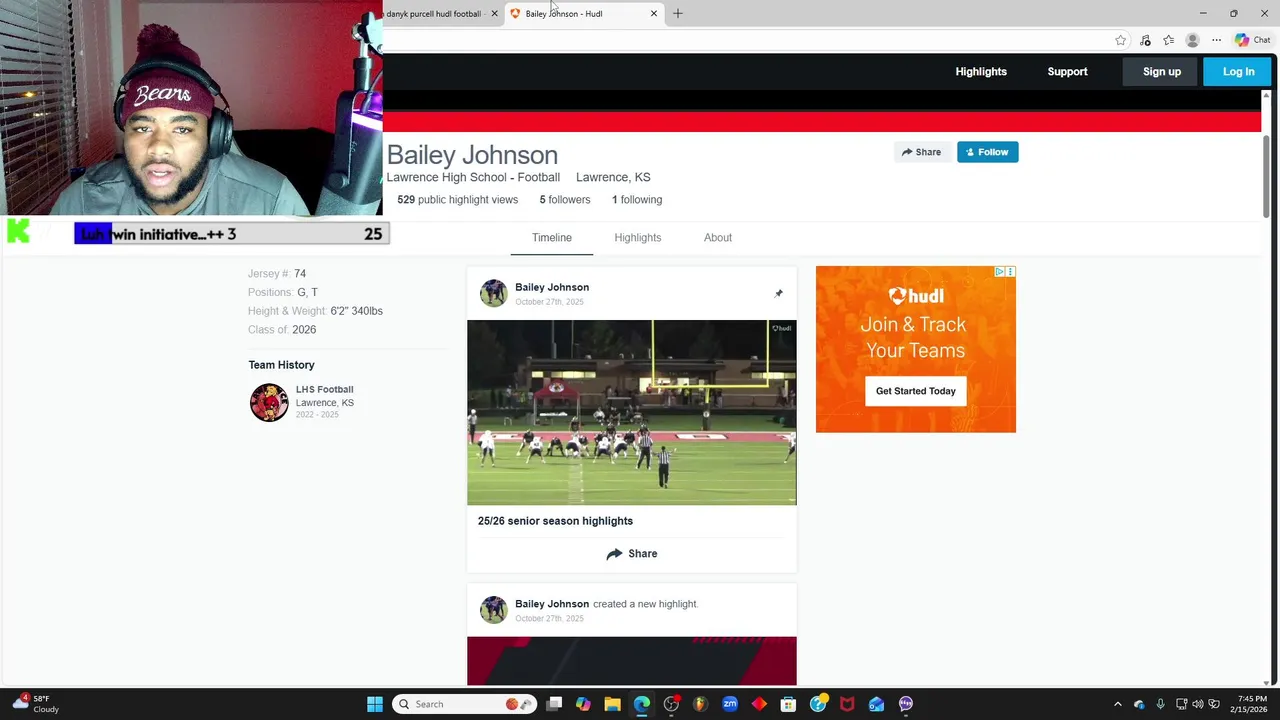Click Get Started Today in Hudl ad

[916, 391]
